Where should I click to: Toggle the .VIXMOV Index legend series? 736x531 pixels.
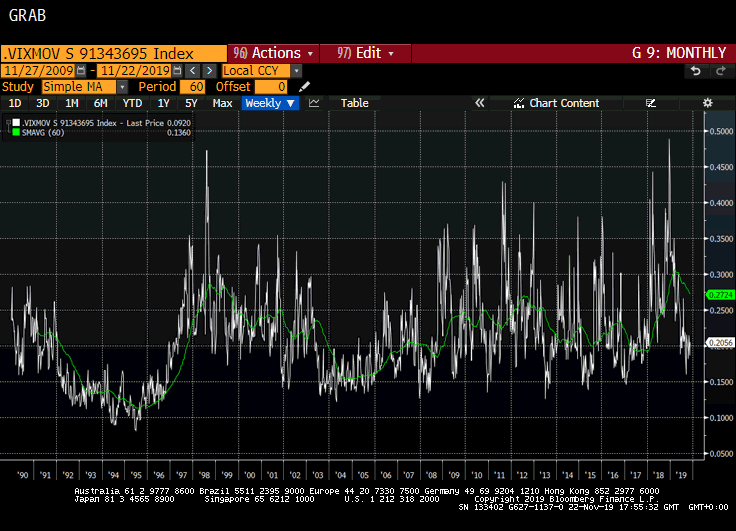click(x=13, y=122)
